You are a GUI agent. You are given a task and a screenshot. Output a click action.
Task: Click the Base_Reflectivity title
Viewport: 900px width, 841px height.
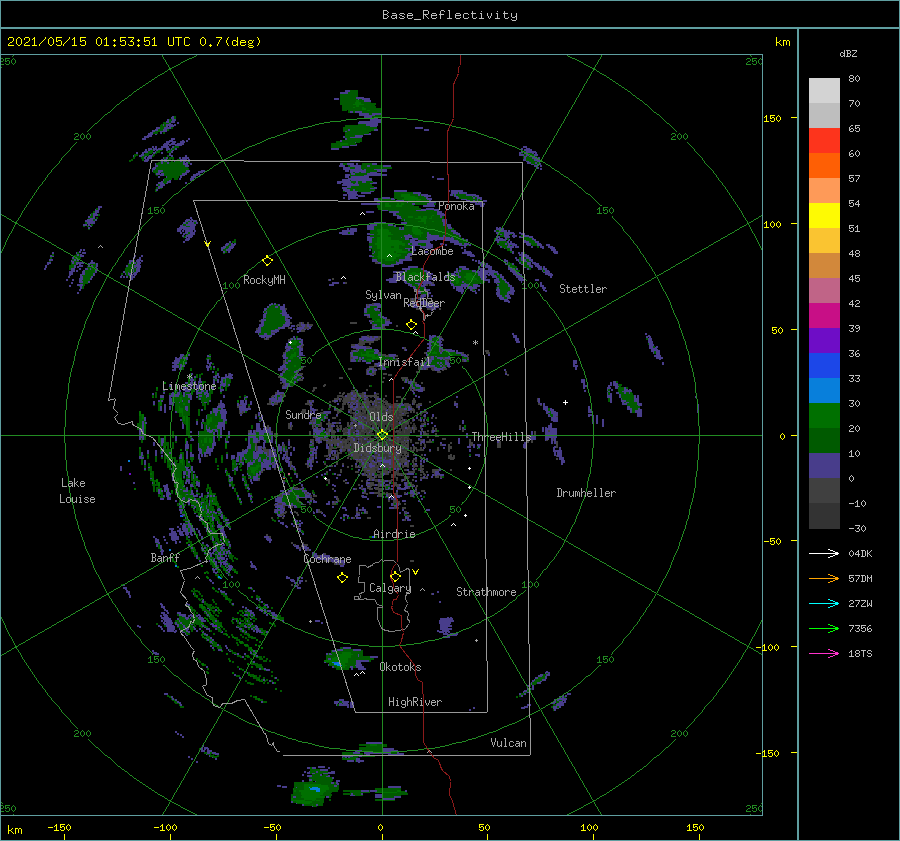[x=450, y=15]
